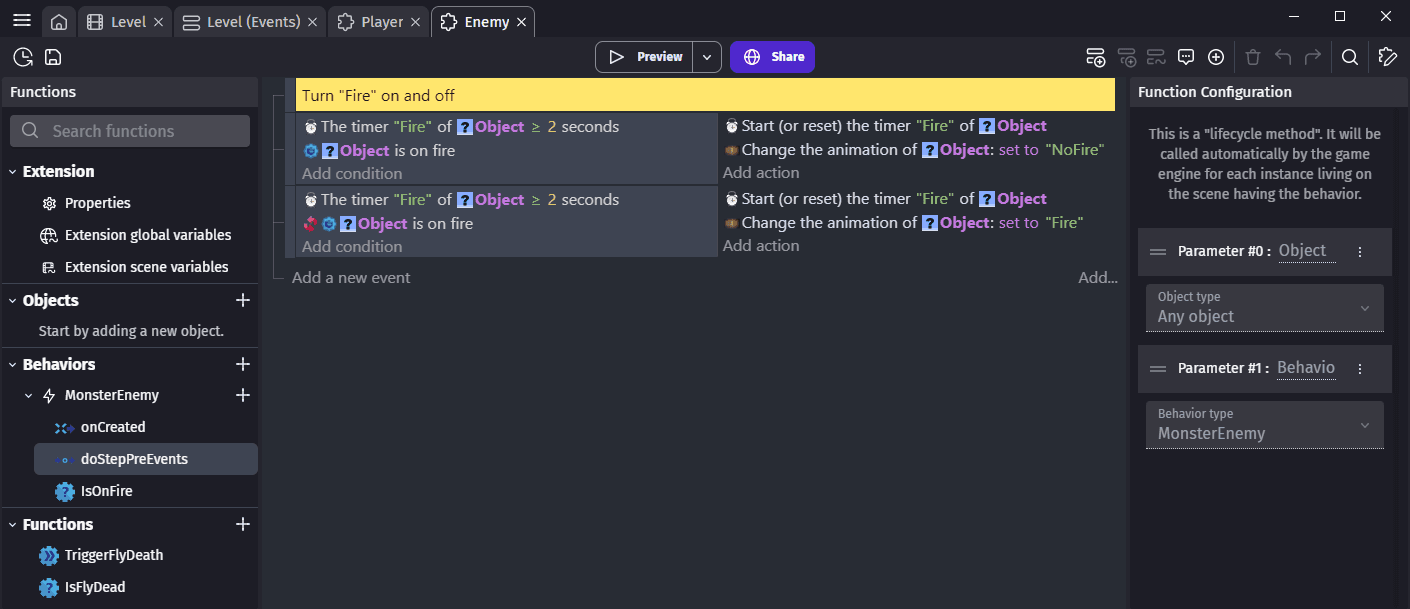Open the Preview options dropdown arrow
The width and height of the screenshot is (1410, 609).
(x=707, y=57)
